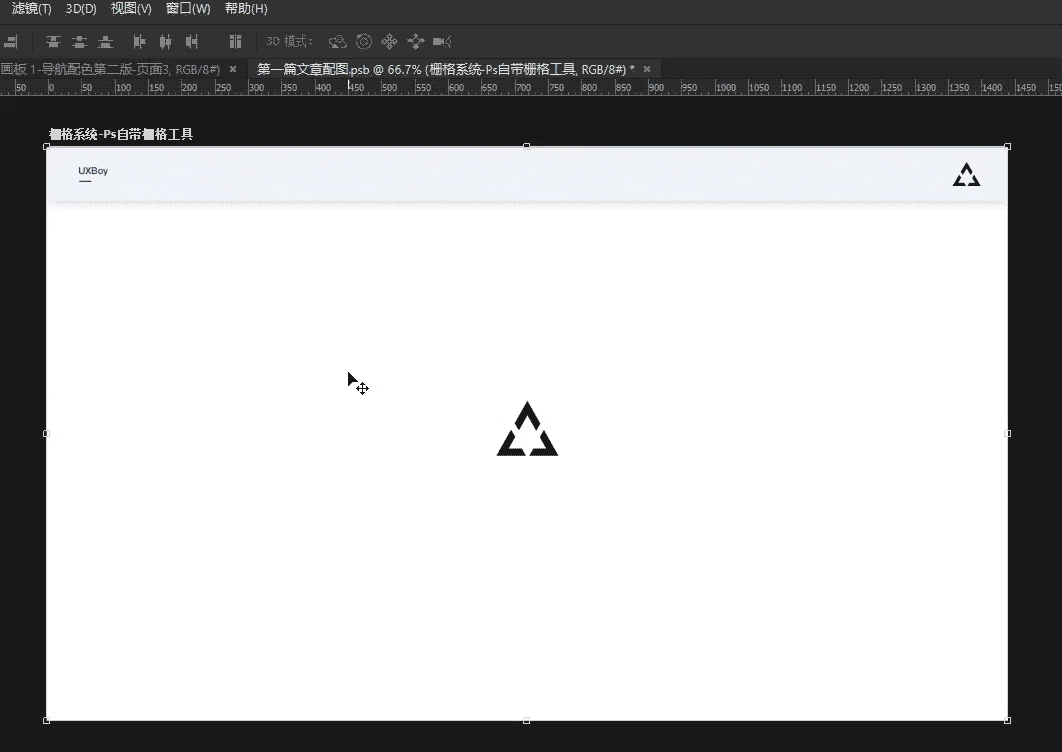Open the 滤镜(T) filter menu
Screen dimensions: 1062x752
pyautogui.click(x=32, y=9)
